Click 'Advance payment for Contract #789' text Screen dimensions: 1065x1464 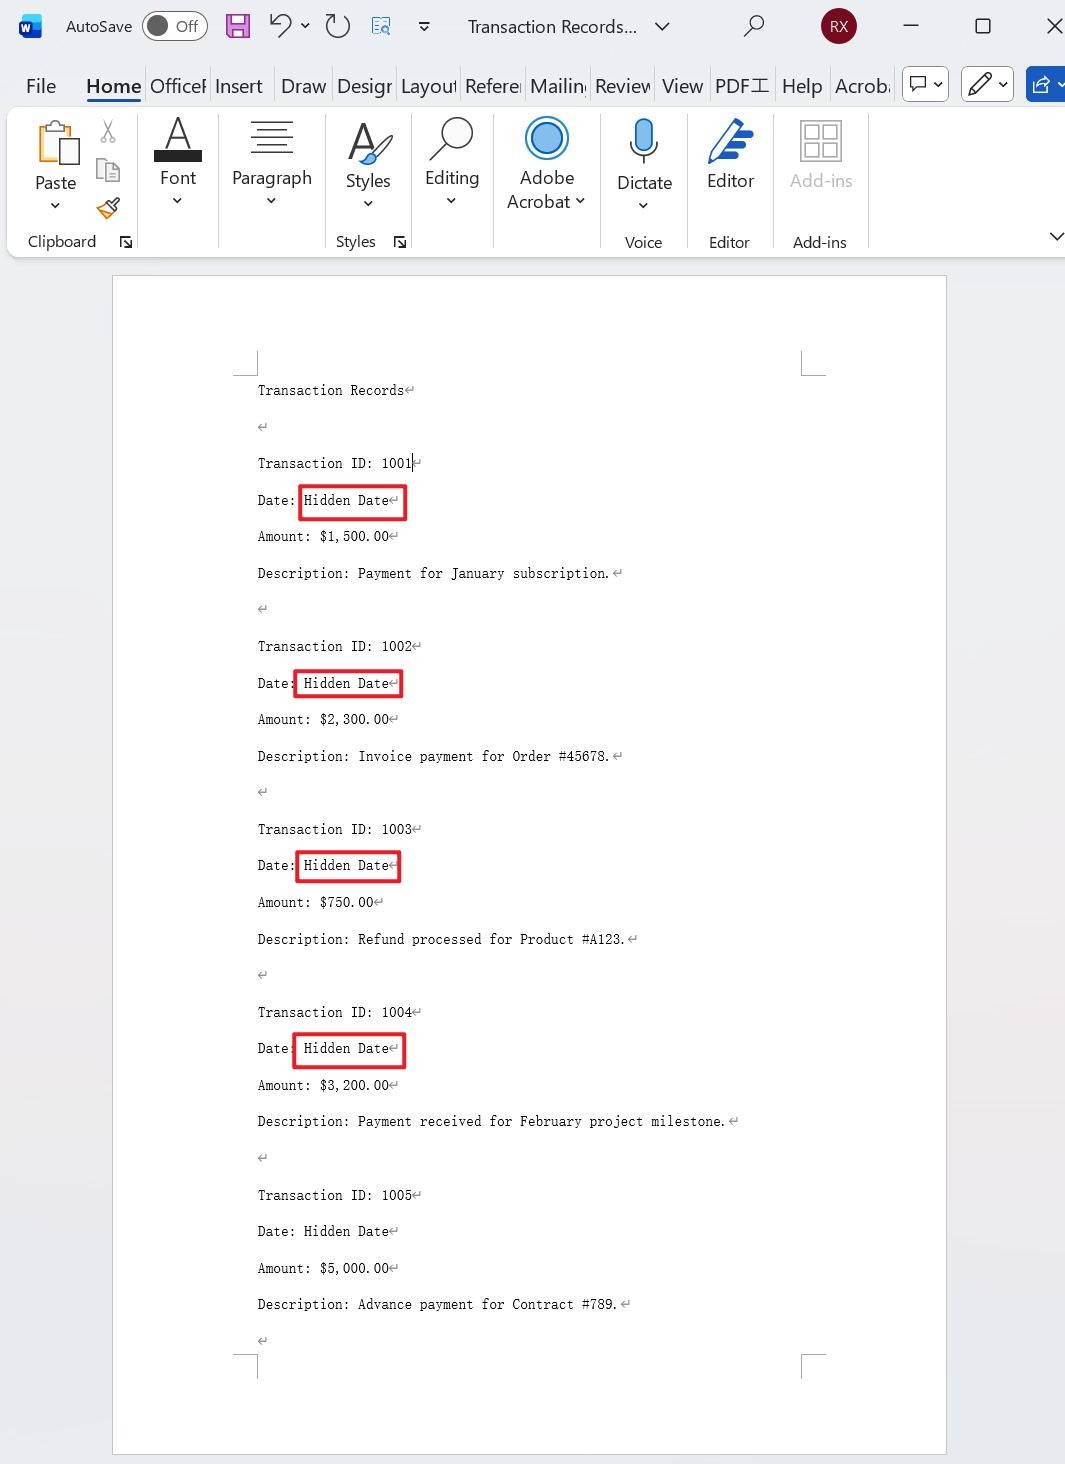point(487,1304)
